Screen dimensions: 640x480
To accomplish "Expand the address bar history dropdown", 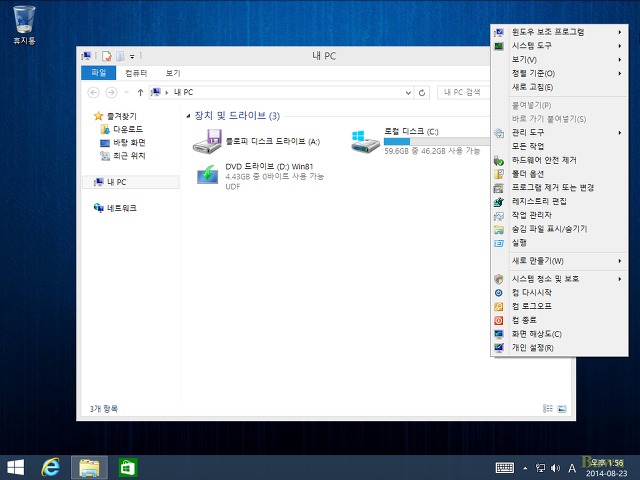I will click(x=408, y=93).
